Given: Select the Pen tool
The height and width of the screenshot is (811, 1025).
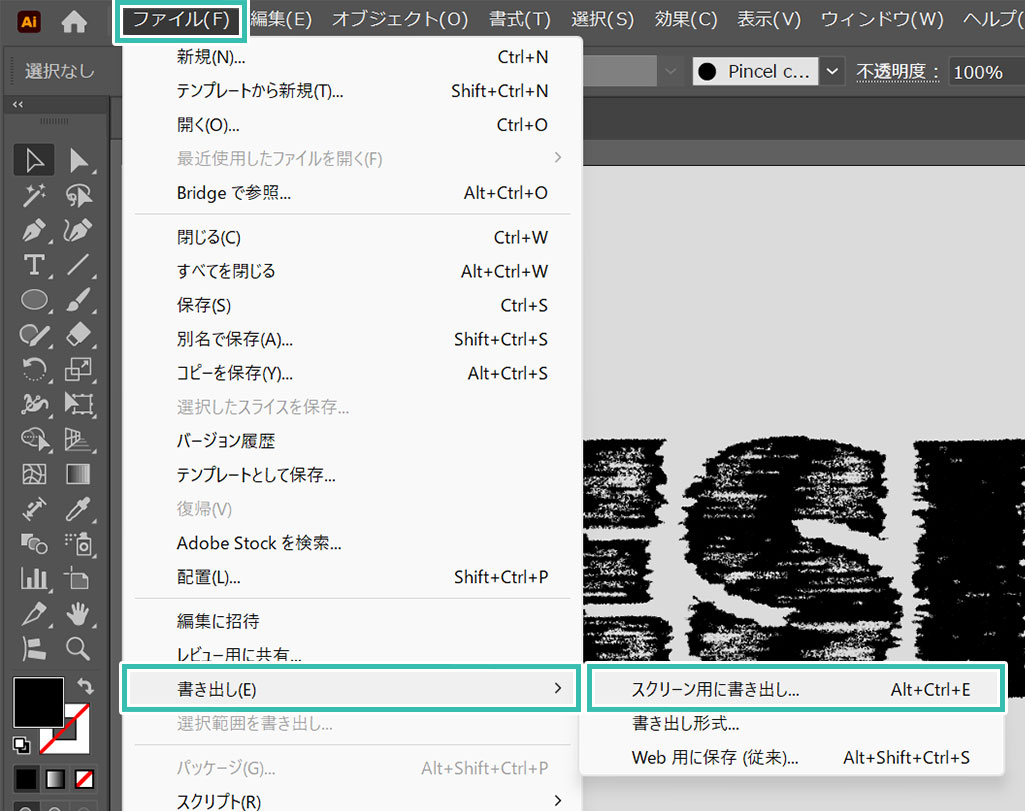Looking at the screenshot, I should point(34,230).
